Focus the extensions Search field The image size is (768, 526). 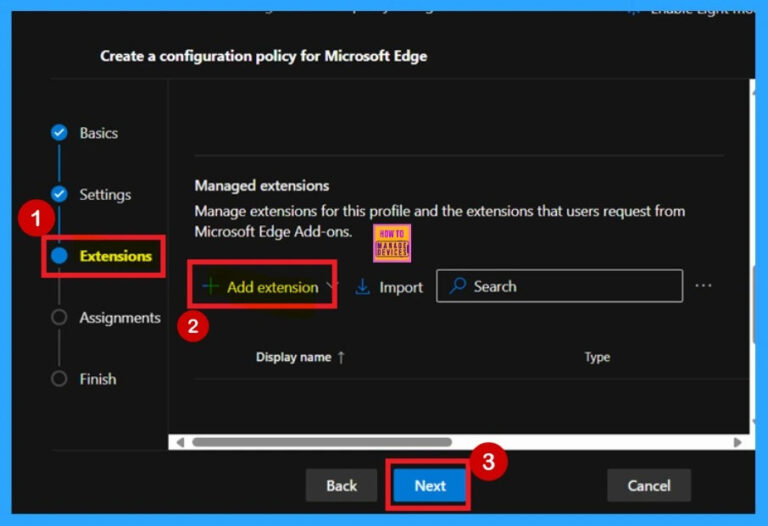pos(559,286)
